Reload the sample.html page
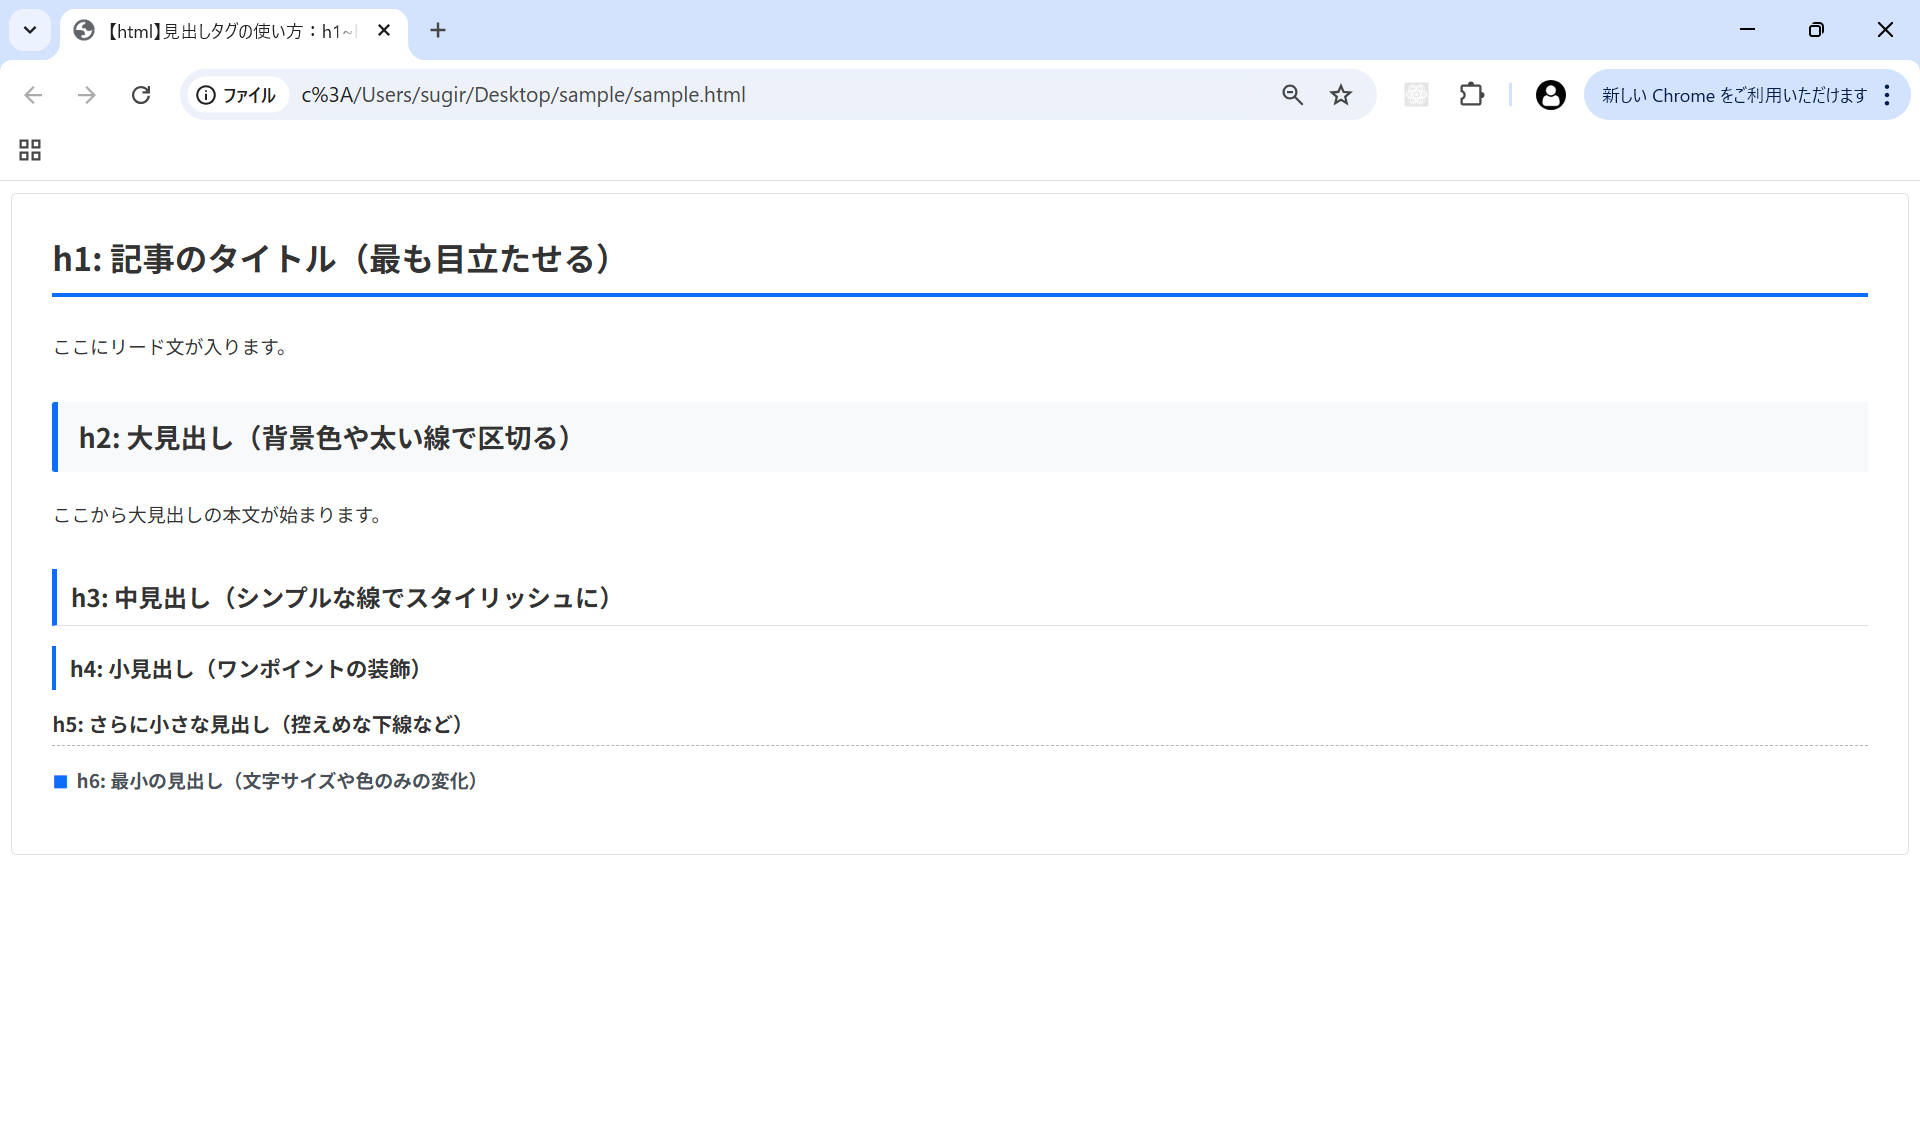The width and height of the screenshot is (1920, 1128). (141, 94)
